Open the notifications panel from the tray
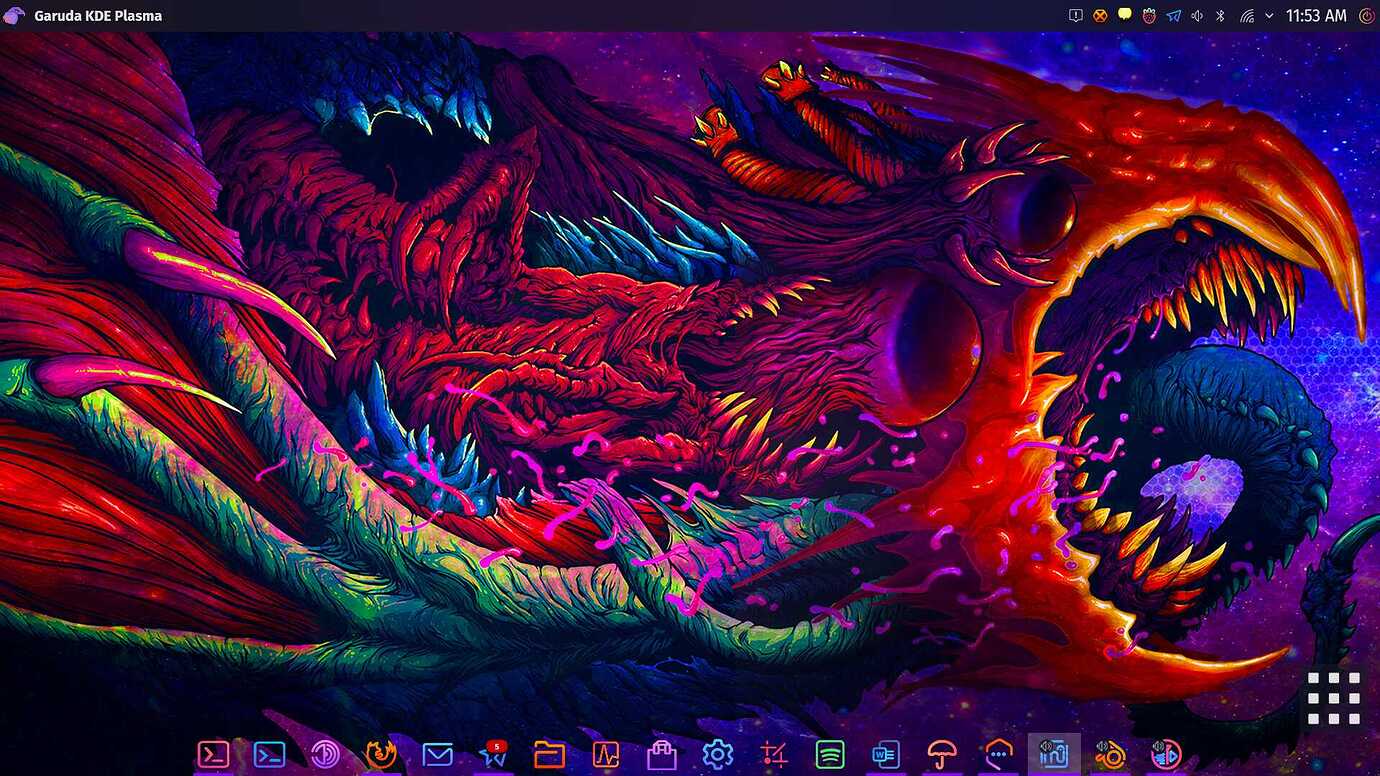 pos(1076,15)
